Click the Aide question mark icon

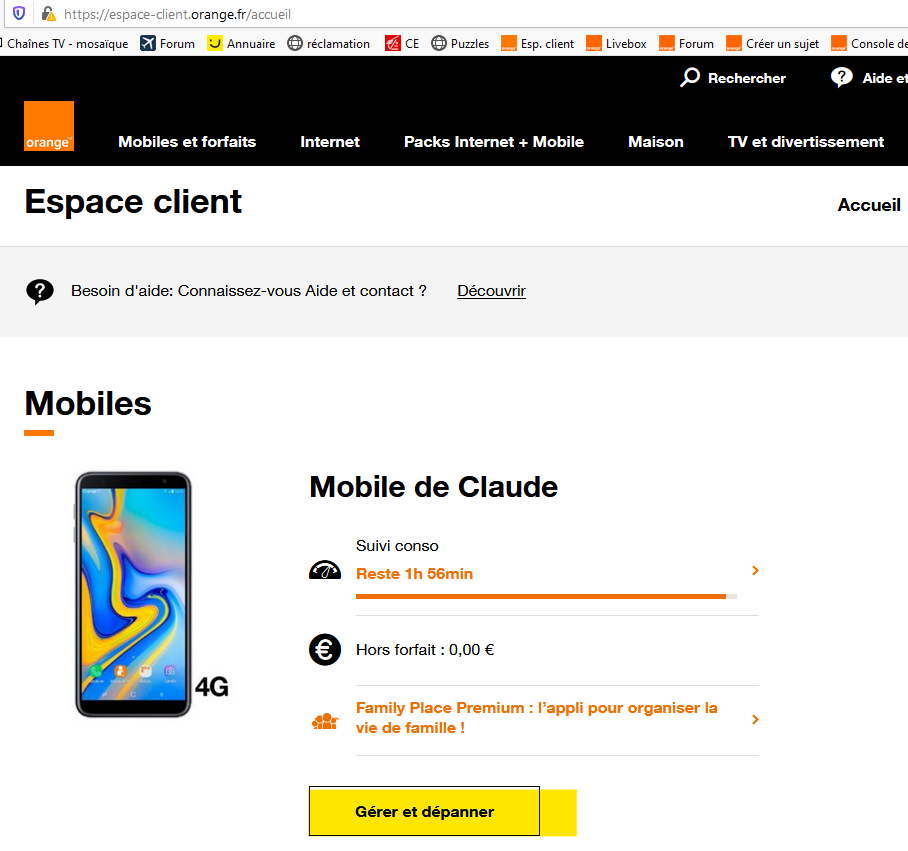(x=842, y=78)
